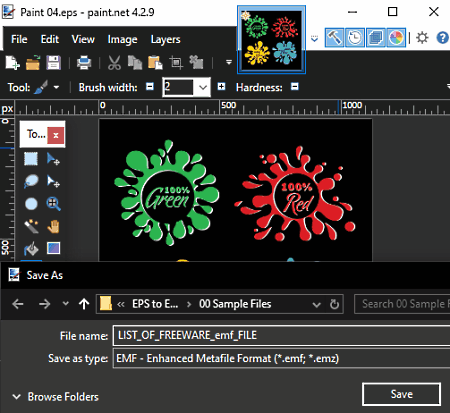
Task: Click the File name input field
Action: 282,335
